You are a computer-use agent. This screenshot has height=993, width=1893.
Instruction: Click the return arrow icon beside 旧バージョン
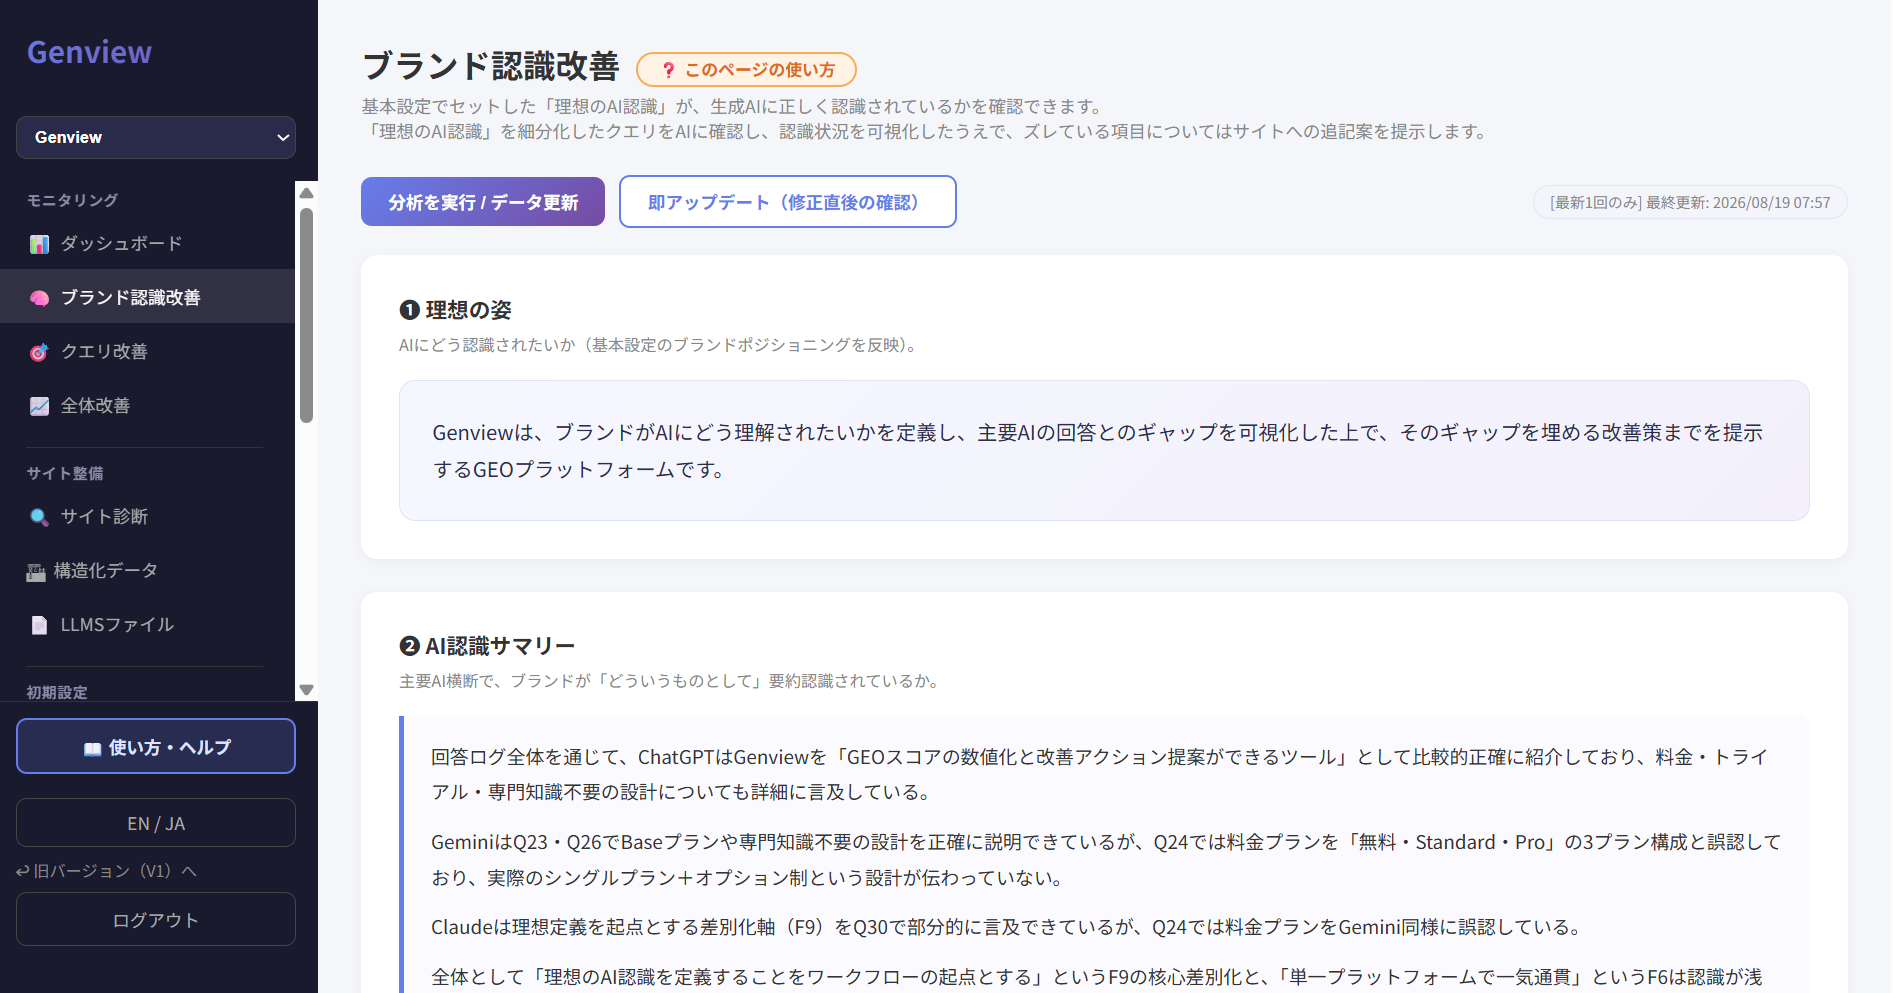coord(23,871)
